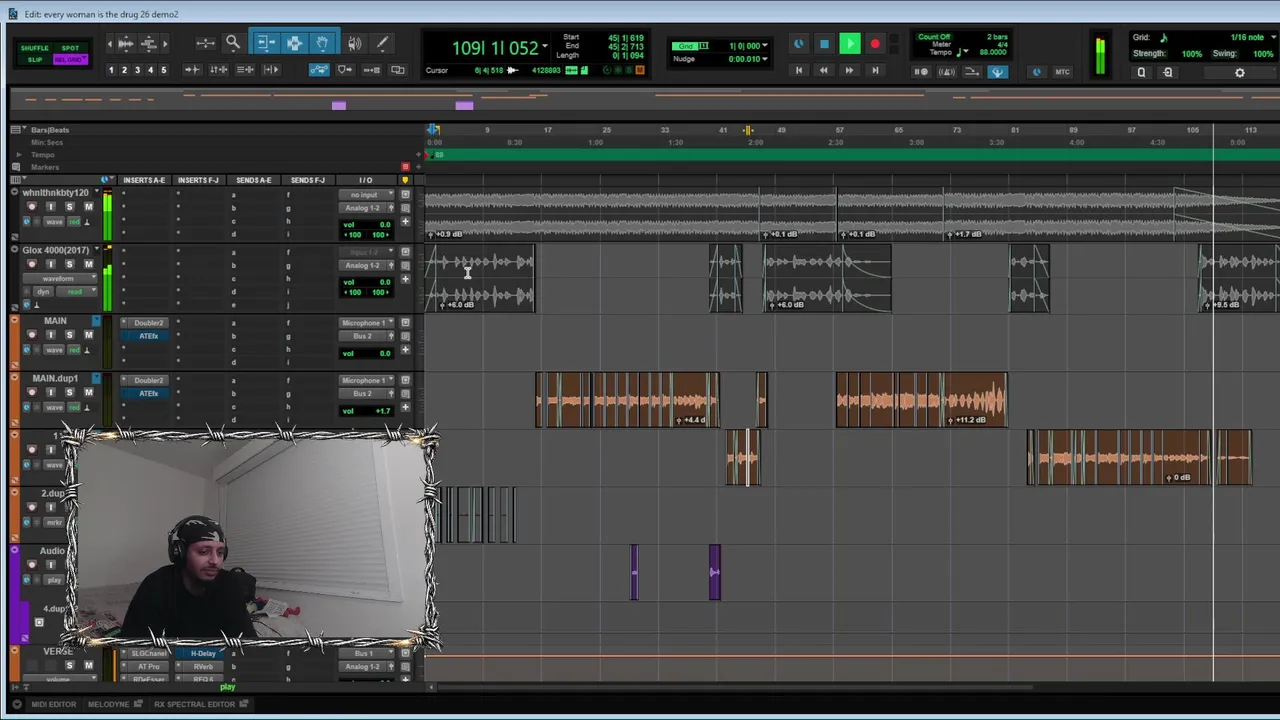Image resolution: width=1280 pixels, height=720 pixels.
Task: Expand the Tempo ruler
Action: pos(18,155)
